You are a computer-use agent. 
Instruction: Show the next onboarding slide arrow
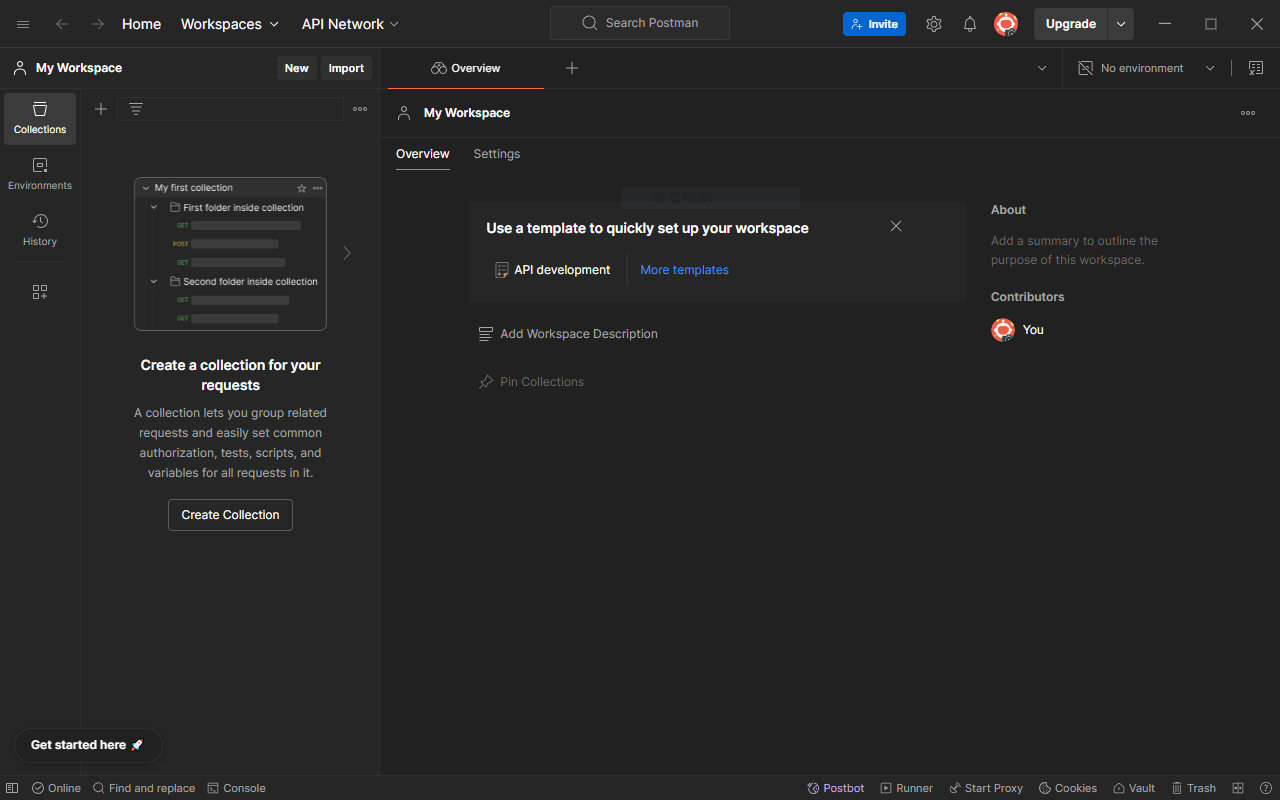[347, 253]
